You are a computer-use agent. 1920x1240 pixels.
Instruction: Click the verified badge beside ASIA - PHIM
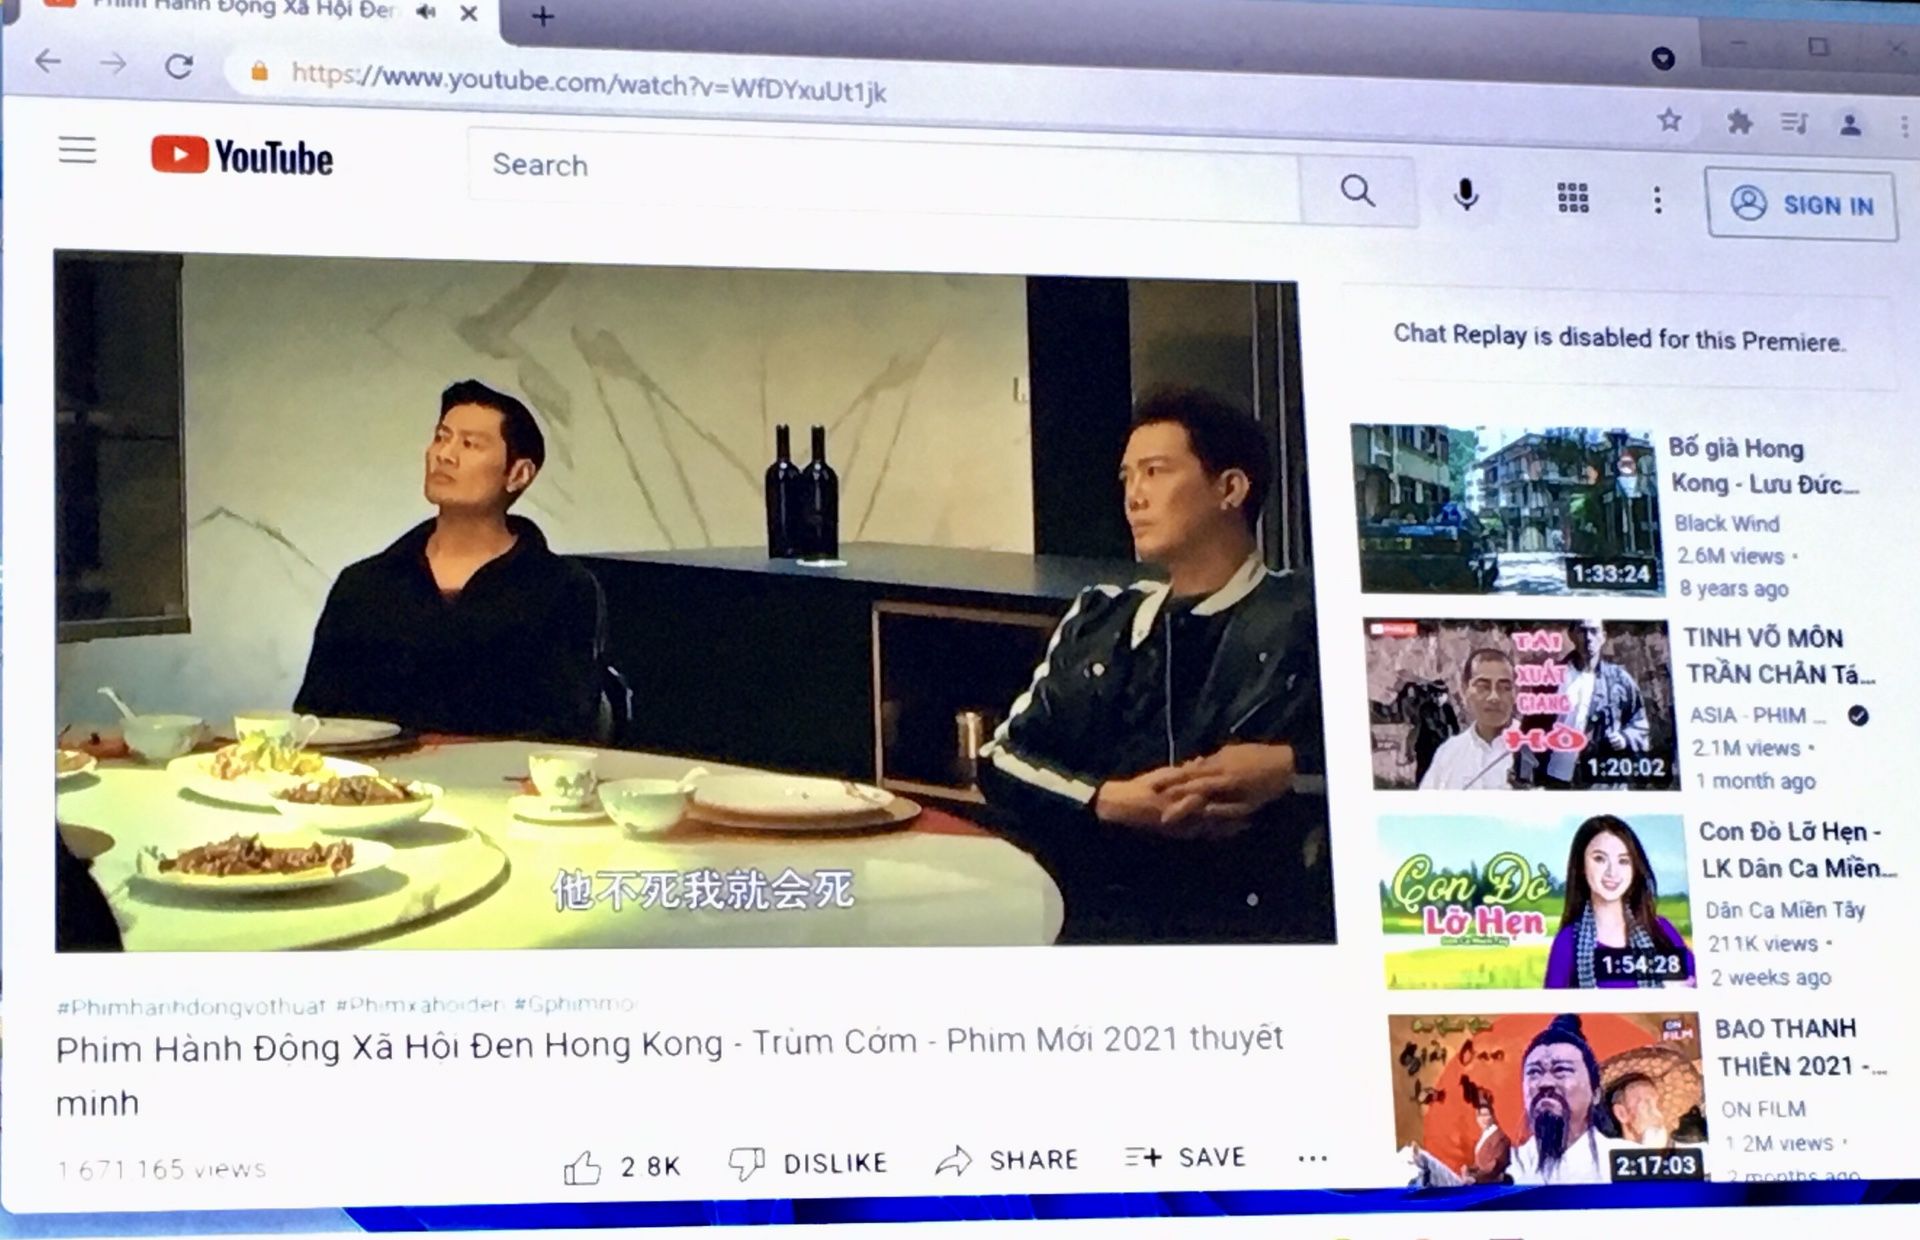pyautogui.click(x=1858, y=716)
